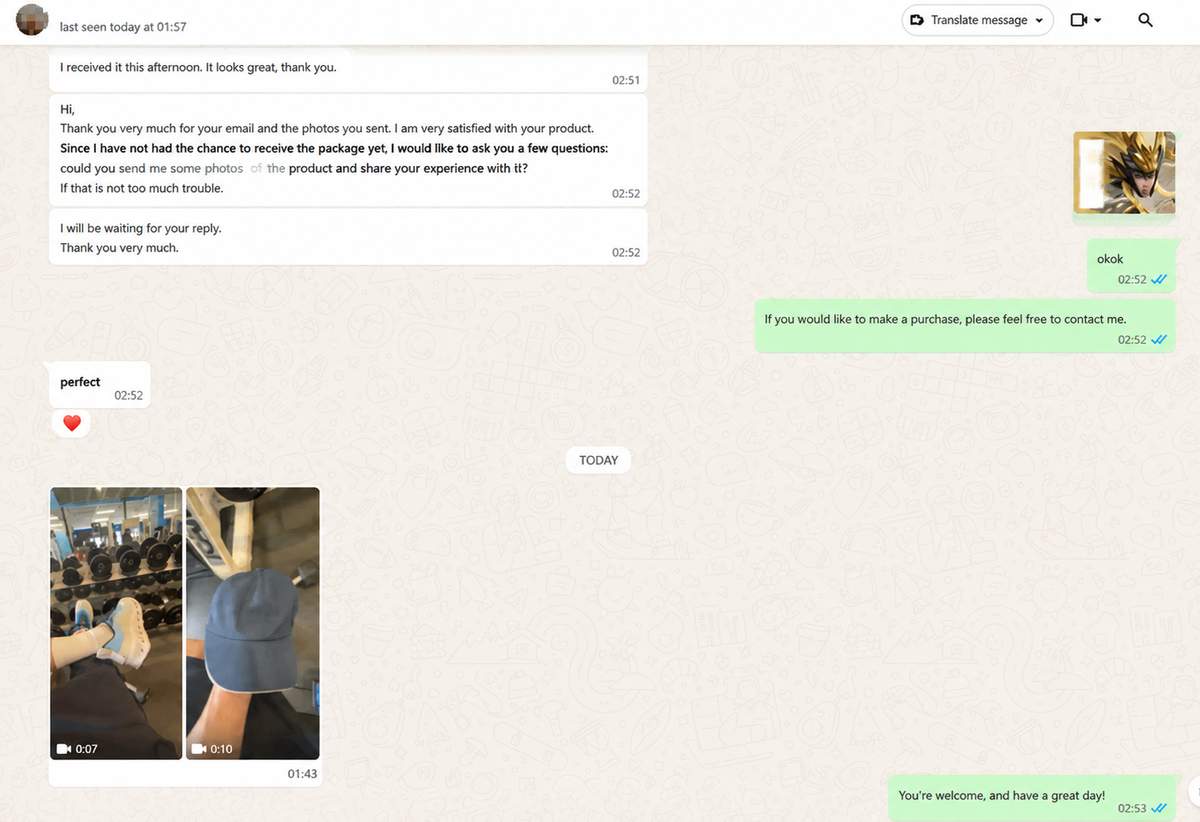Click the TODAY date separator badge
This screenshot has width=1200, height=822.
click(x=599, y=460)
